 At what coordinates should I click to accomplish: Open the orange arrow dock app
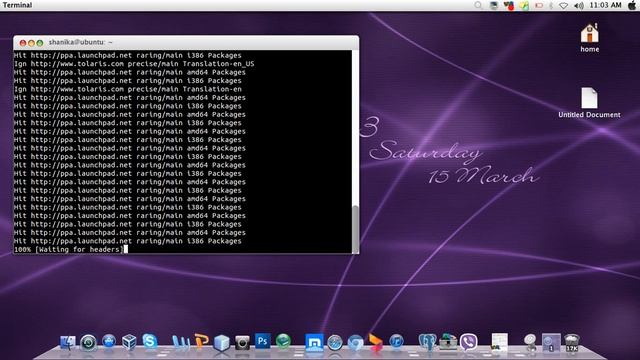(x=376, y=342)
